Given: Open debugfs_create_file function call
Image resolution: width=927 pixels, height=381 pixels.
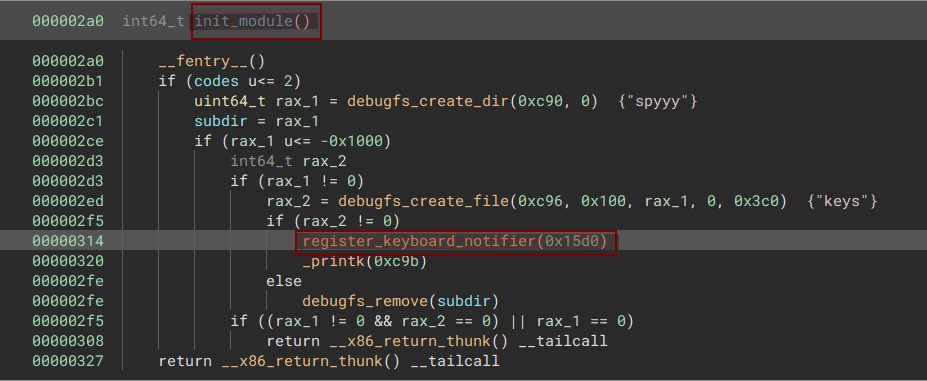Looking at the screenshot, I should (x=423, y=202).
